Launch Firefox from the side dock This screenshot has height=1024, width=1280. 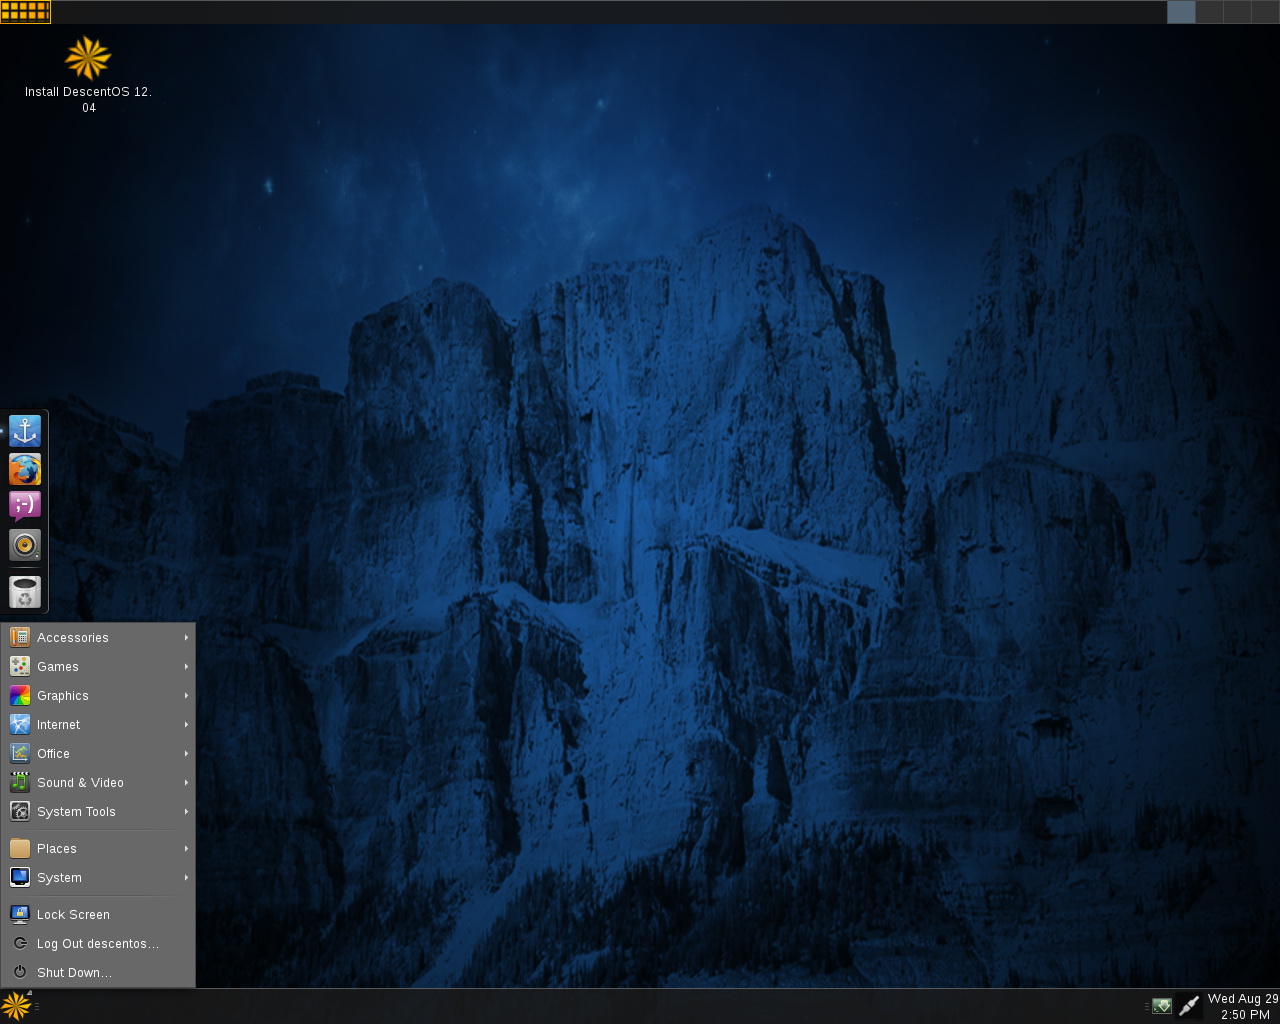[x=25, y=469]
